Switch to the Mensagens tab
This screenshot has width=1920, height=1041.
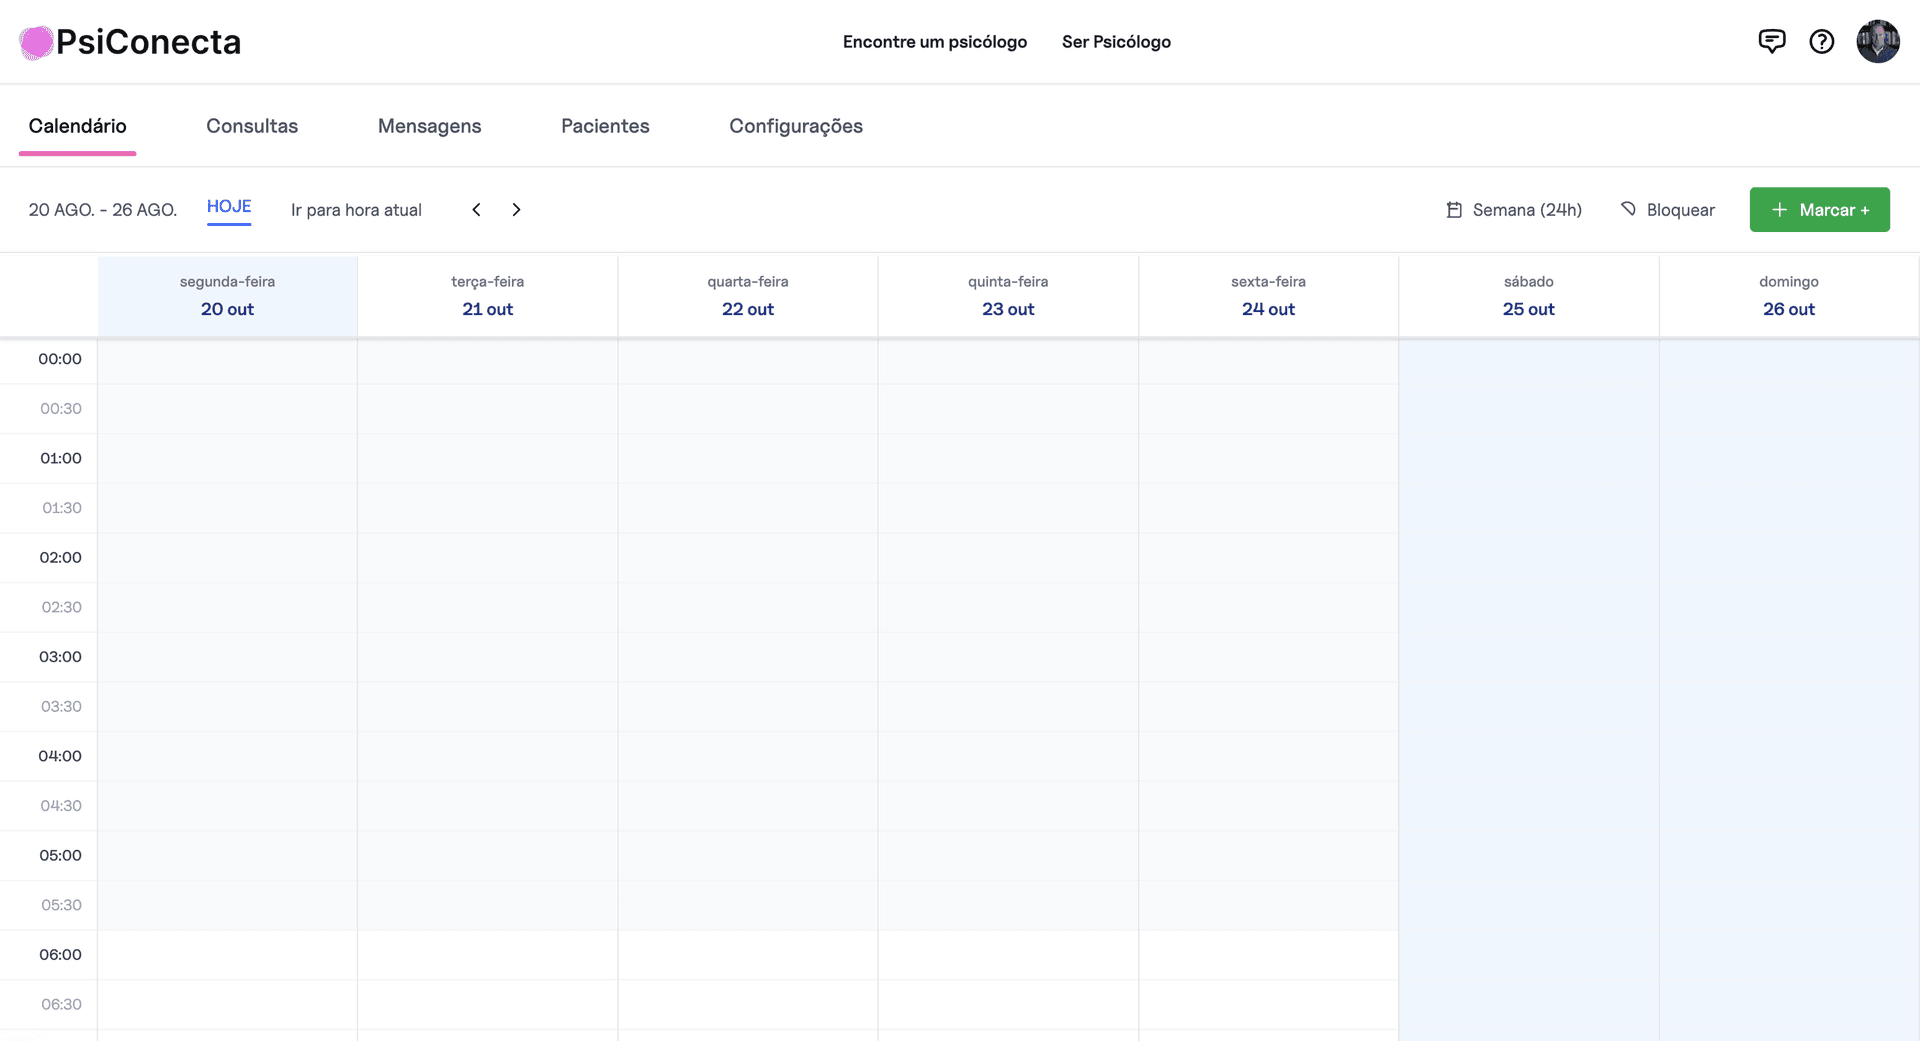click(429, 126)
